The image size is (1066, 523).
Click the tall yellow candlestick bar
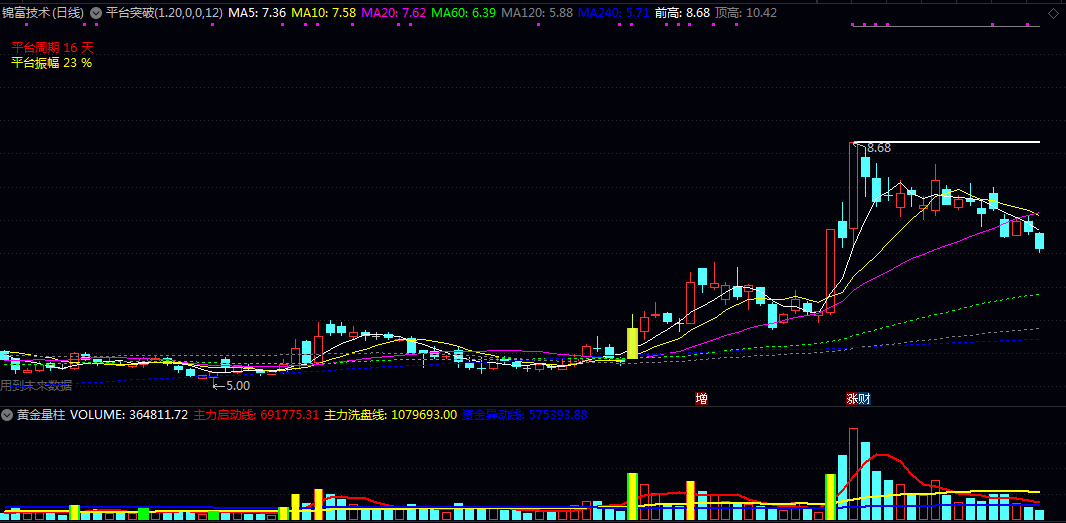632,343
